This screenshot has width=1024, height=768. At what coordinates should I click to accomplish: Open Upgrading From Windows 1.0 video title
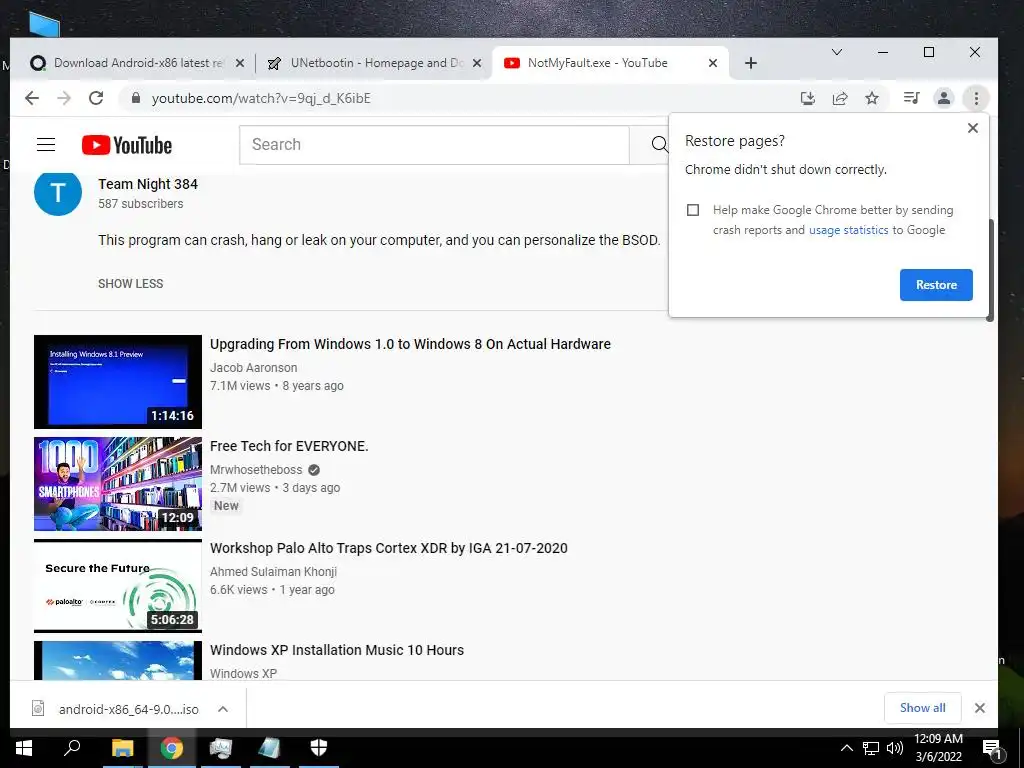click(410, 344)
